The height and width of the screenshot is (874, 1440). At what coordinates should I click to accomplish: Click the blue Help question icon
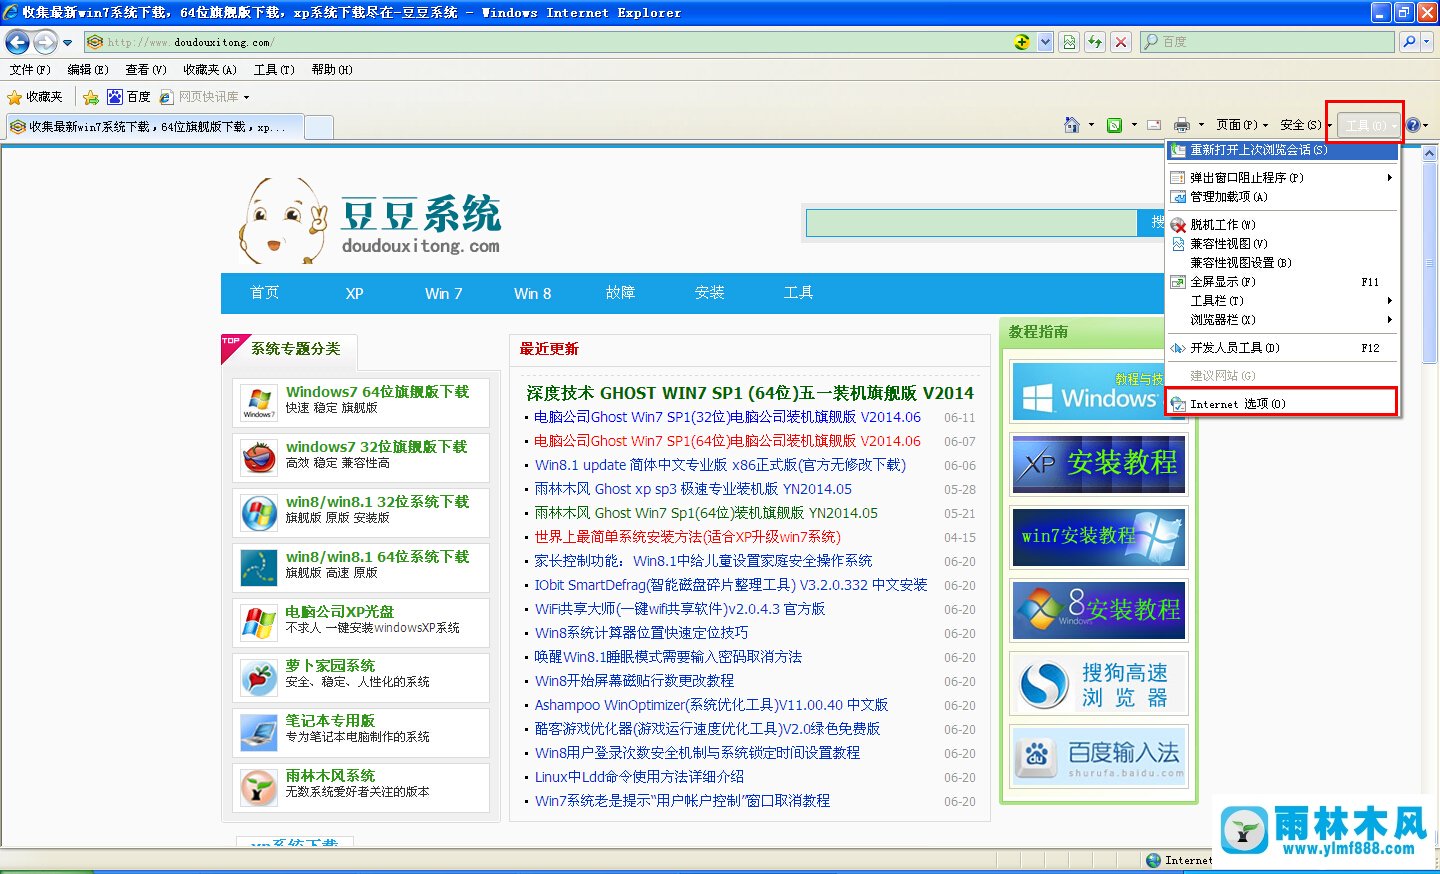pyautogui.click(x=1413, y=125)
